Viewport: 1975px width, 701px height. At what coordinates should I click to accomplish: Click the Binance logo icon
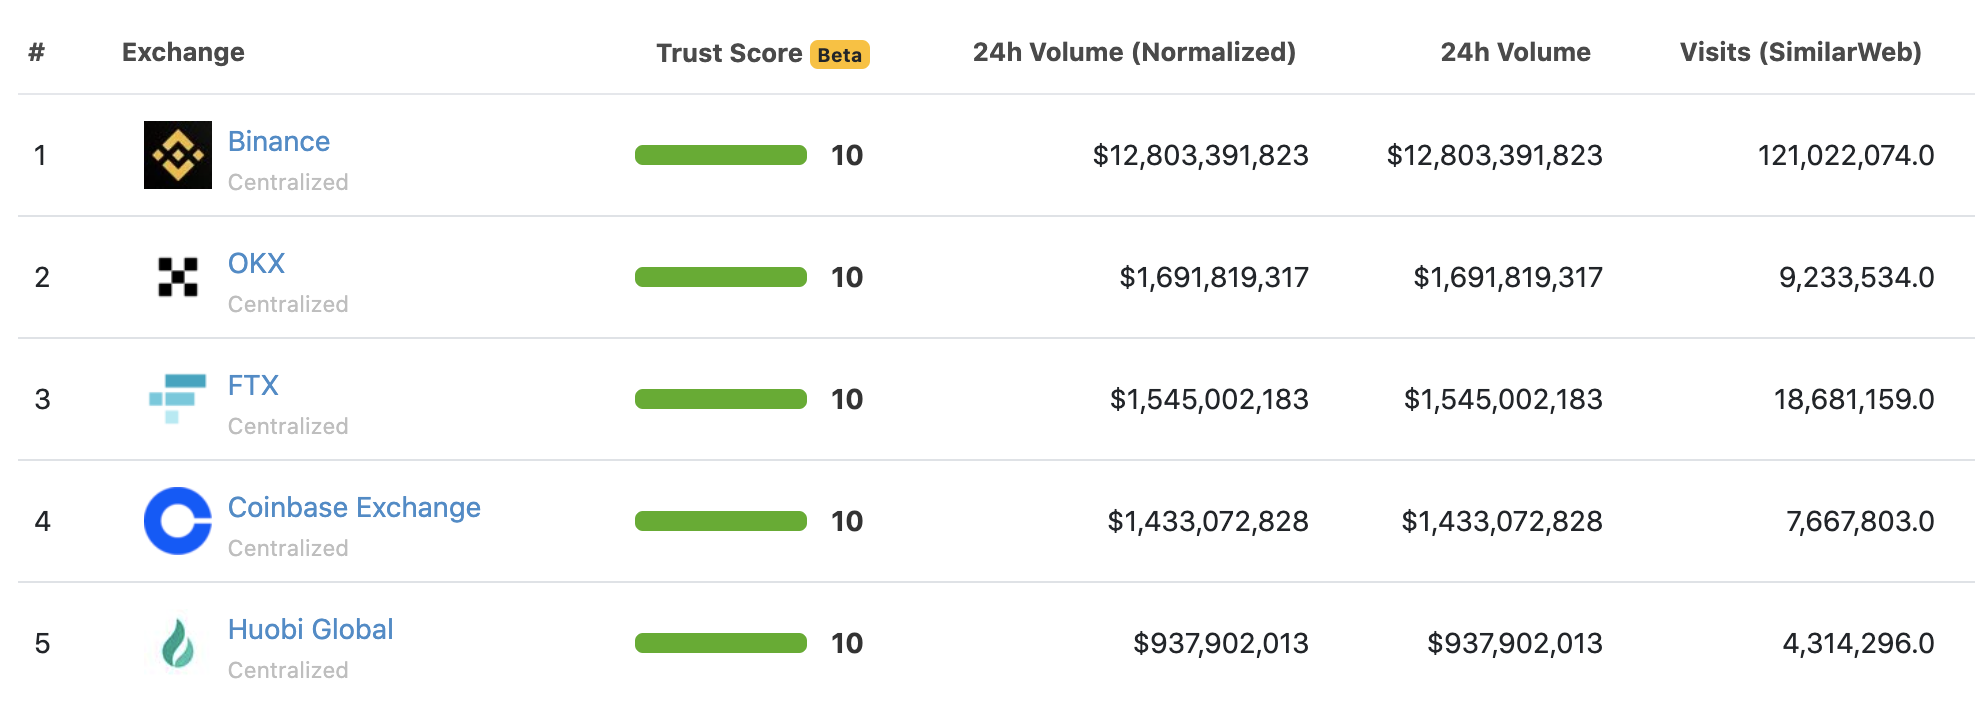(178, 155)
